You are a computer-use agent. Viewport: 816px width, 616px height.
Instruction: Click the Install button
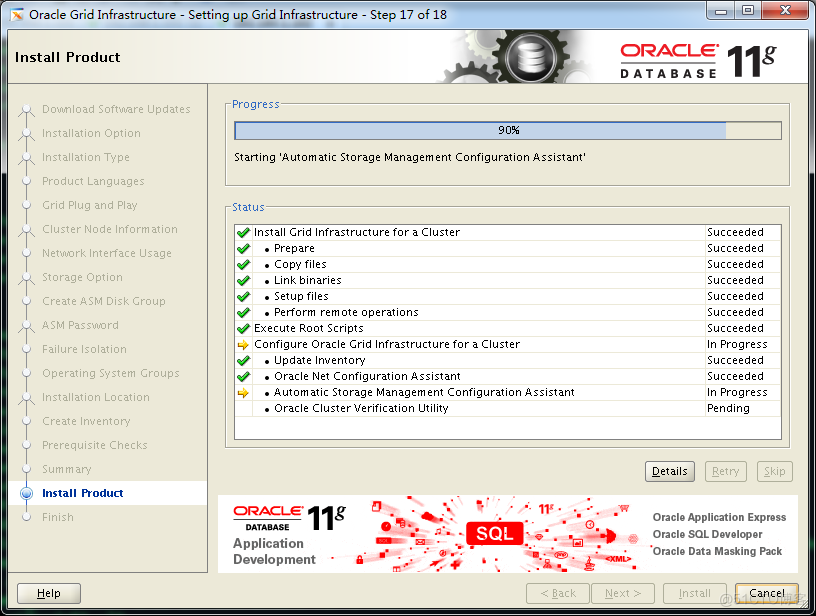pyautogui.click(x=694, y=593)
